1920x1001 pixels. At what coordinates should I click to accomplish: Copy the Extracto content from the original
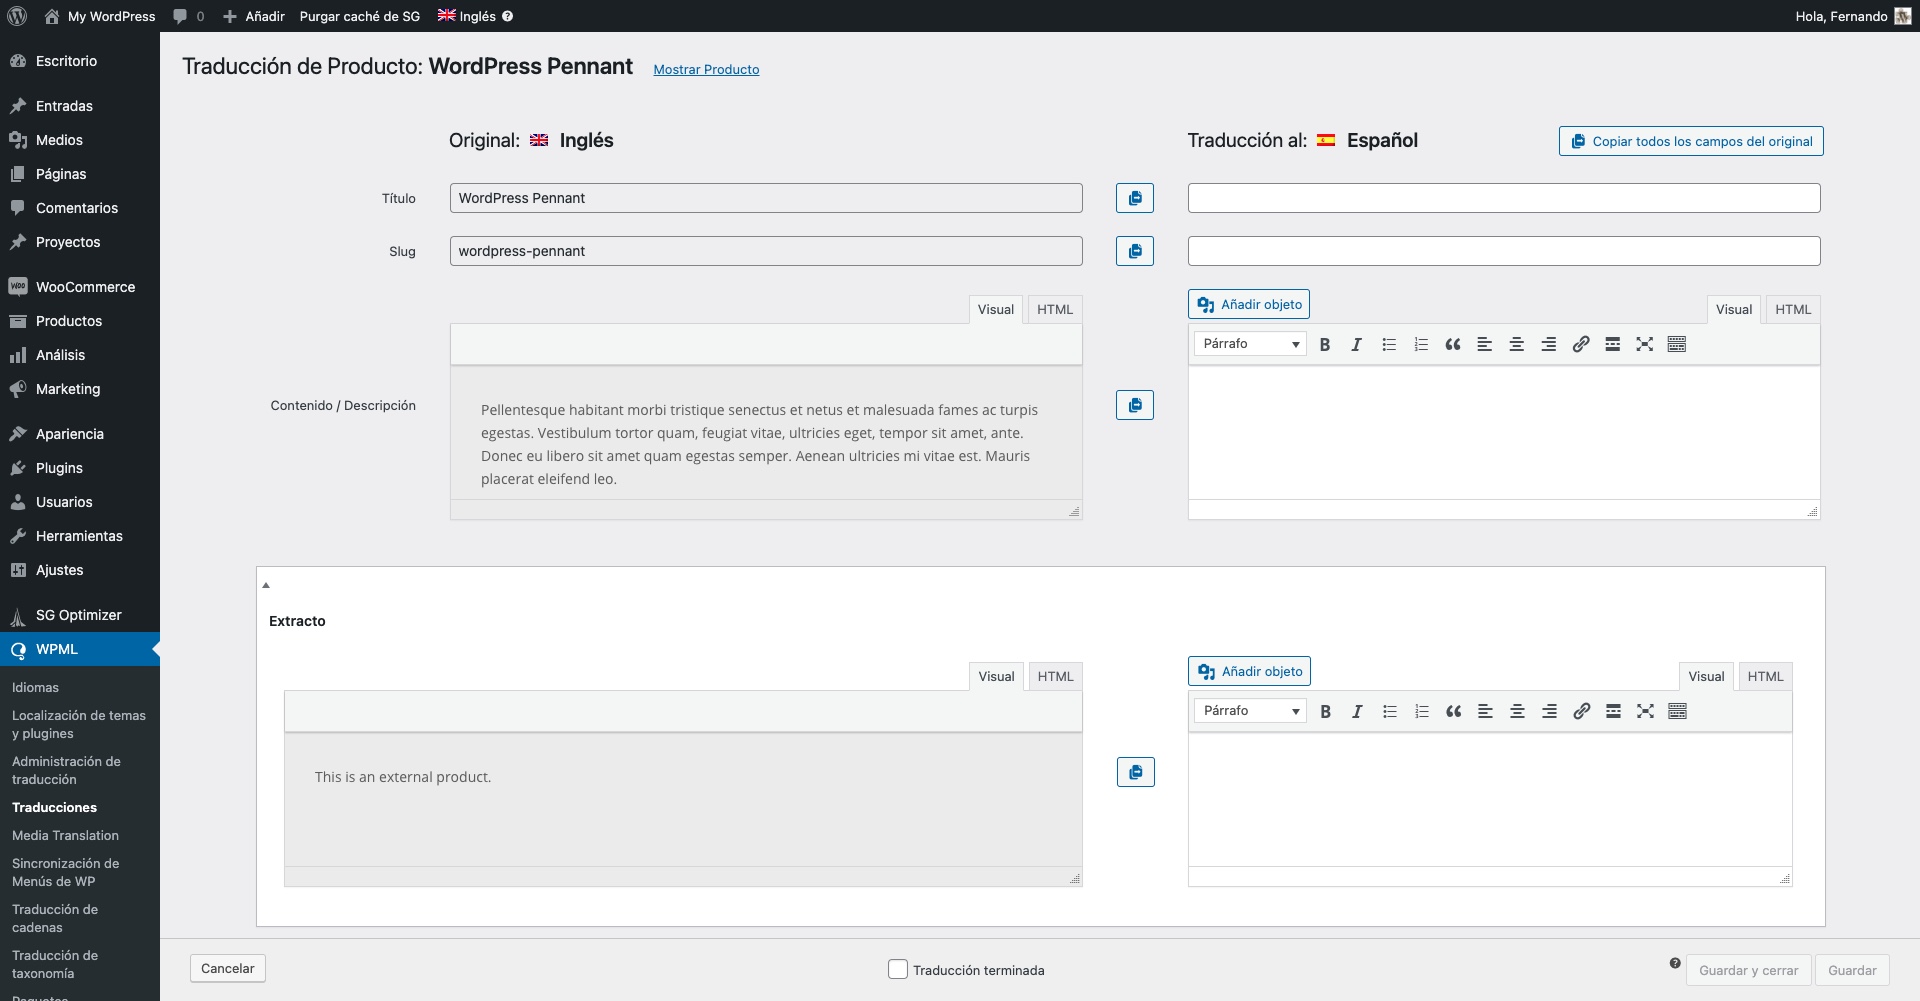point(1135,772)
